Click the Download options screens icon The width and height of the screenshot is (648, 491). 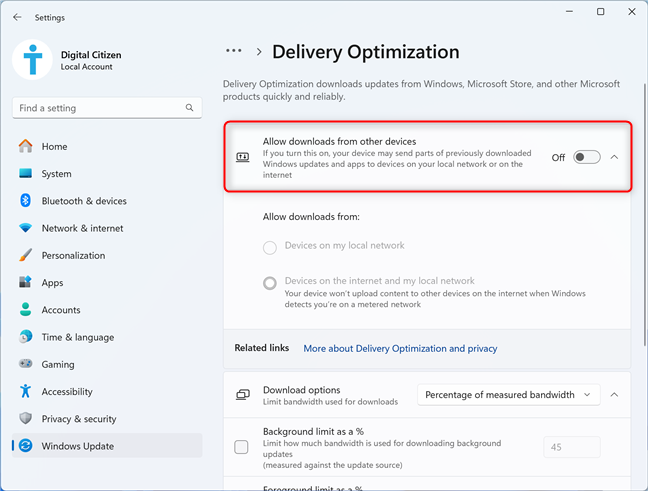tap(243, 395)
